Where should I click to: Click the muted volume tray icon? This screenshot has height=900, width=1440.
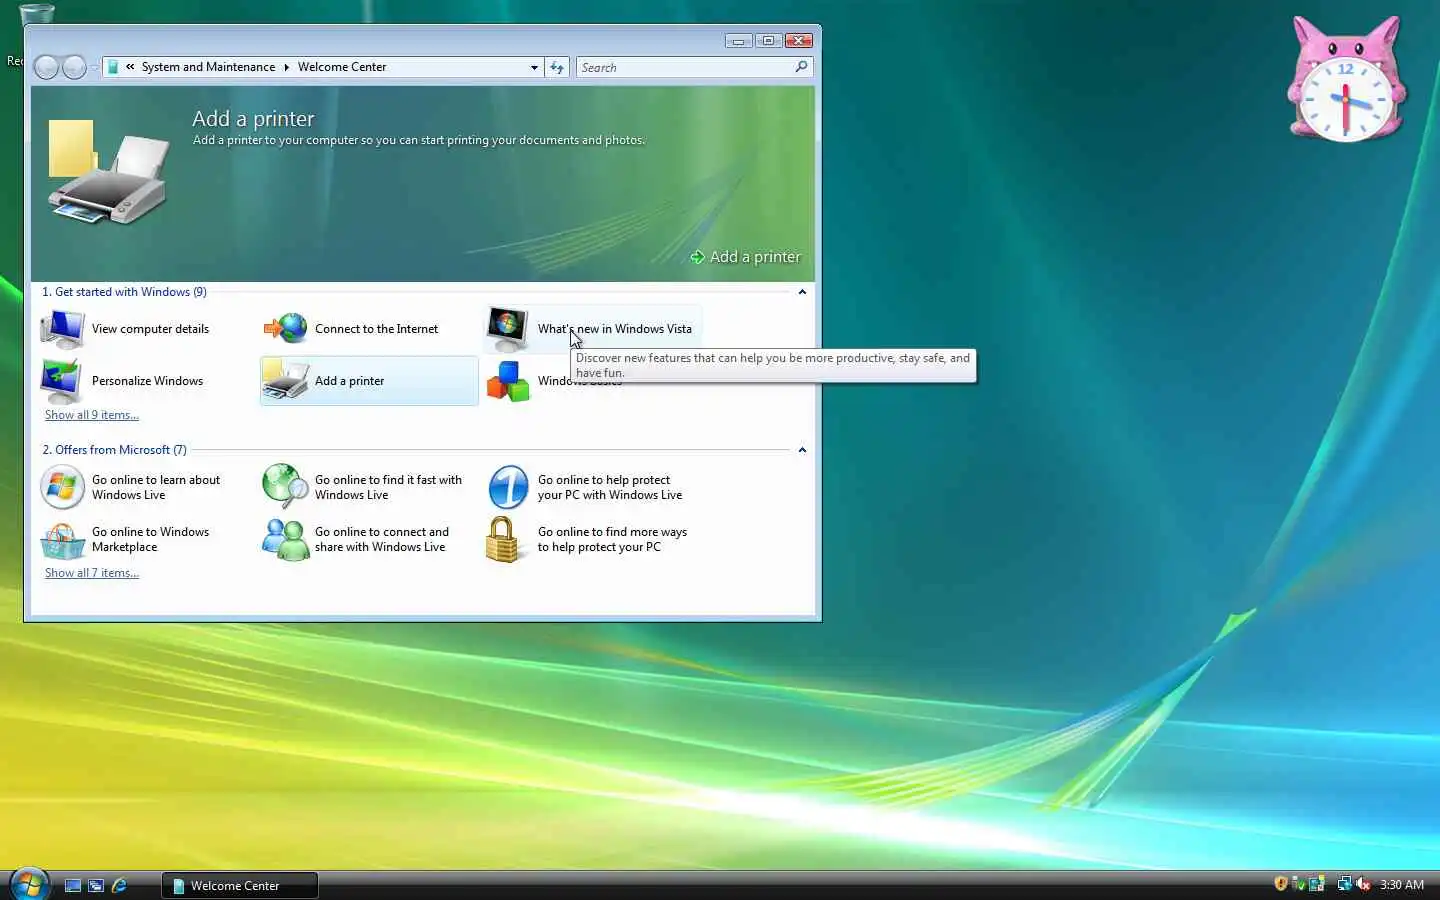click(x=1363, y=884)
